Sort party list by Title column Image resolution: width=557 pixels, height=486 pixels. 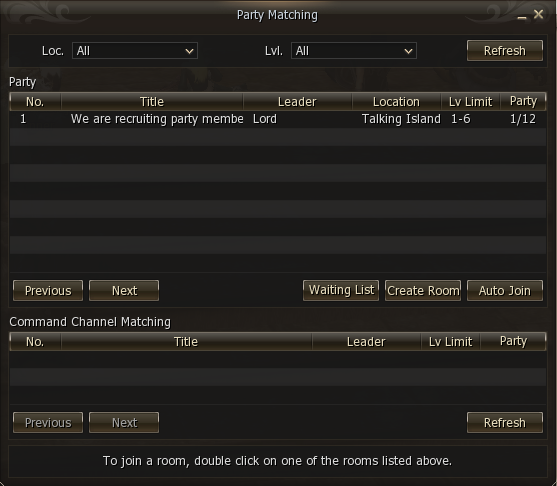pos(152,102)
